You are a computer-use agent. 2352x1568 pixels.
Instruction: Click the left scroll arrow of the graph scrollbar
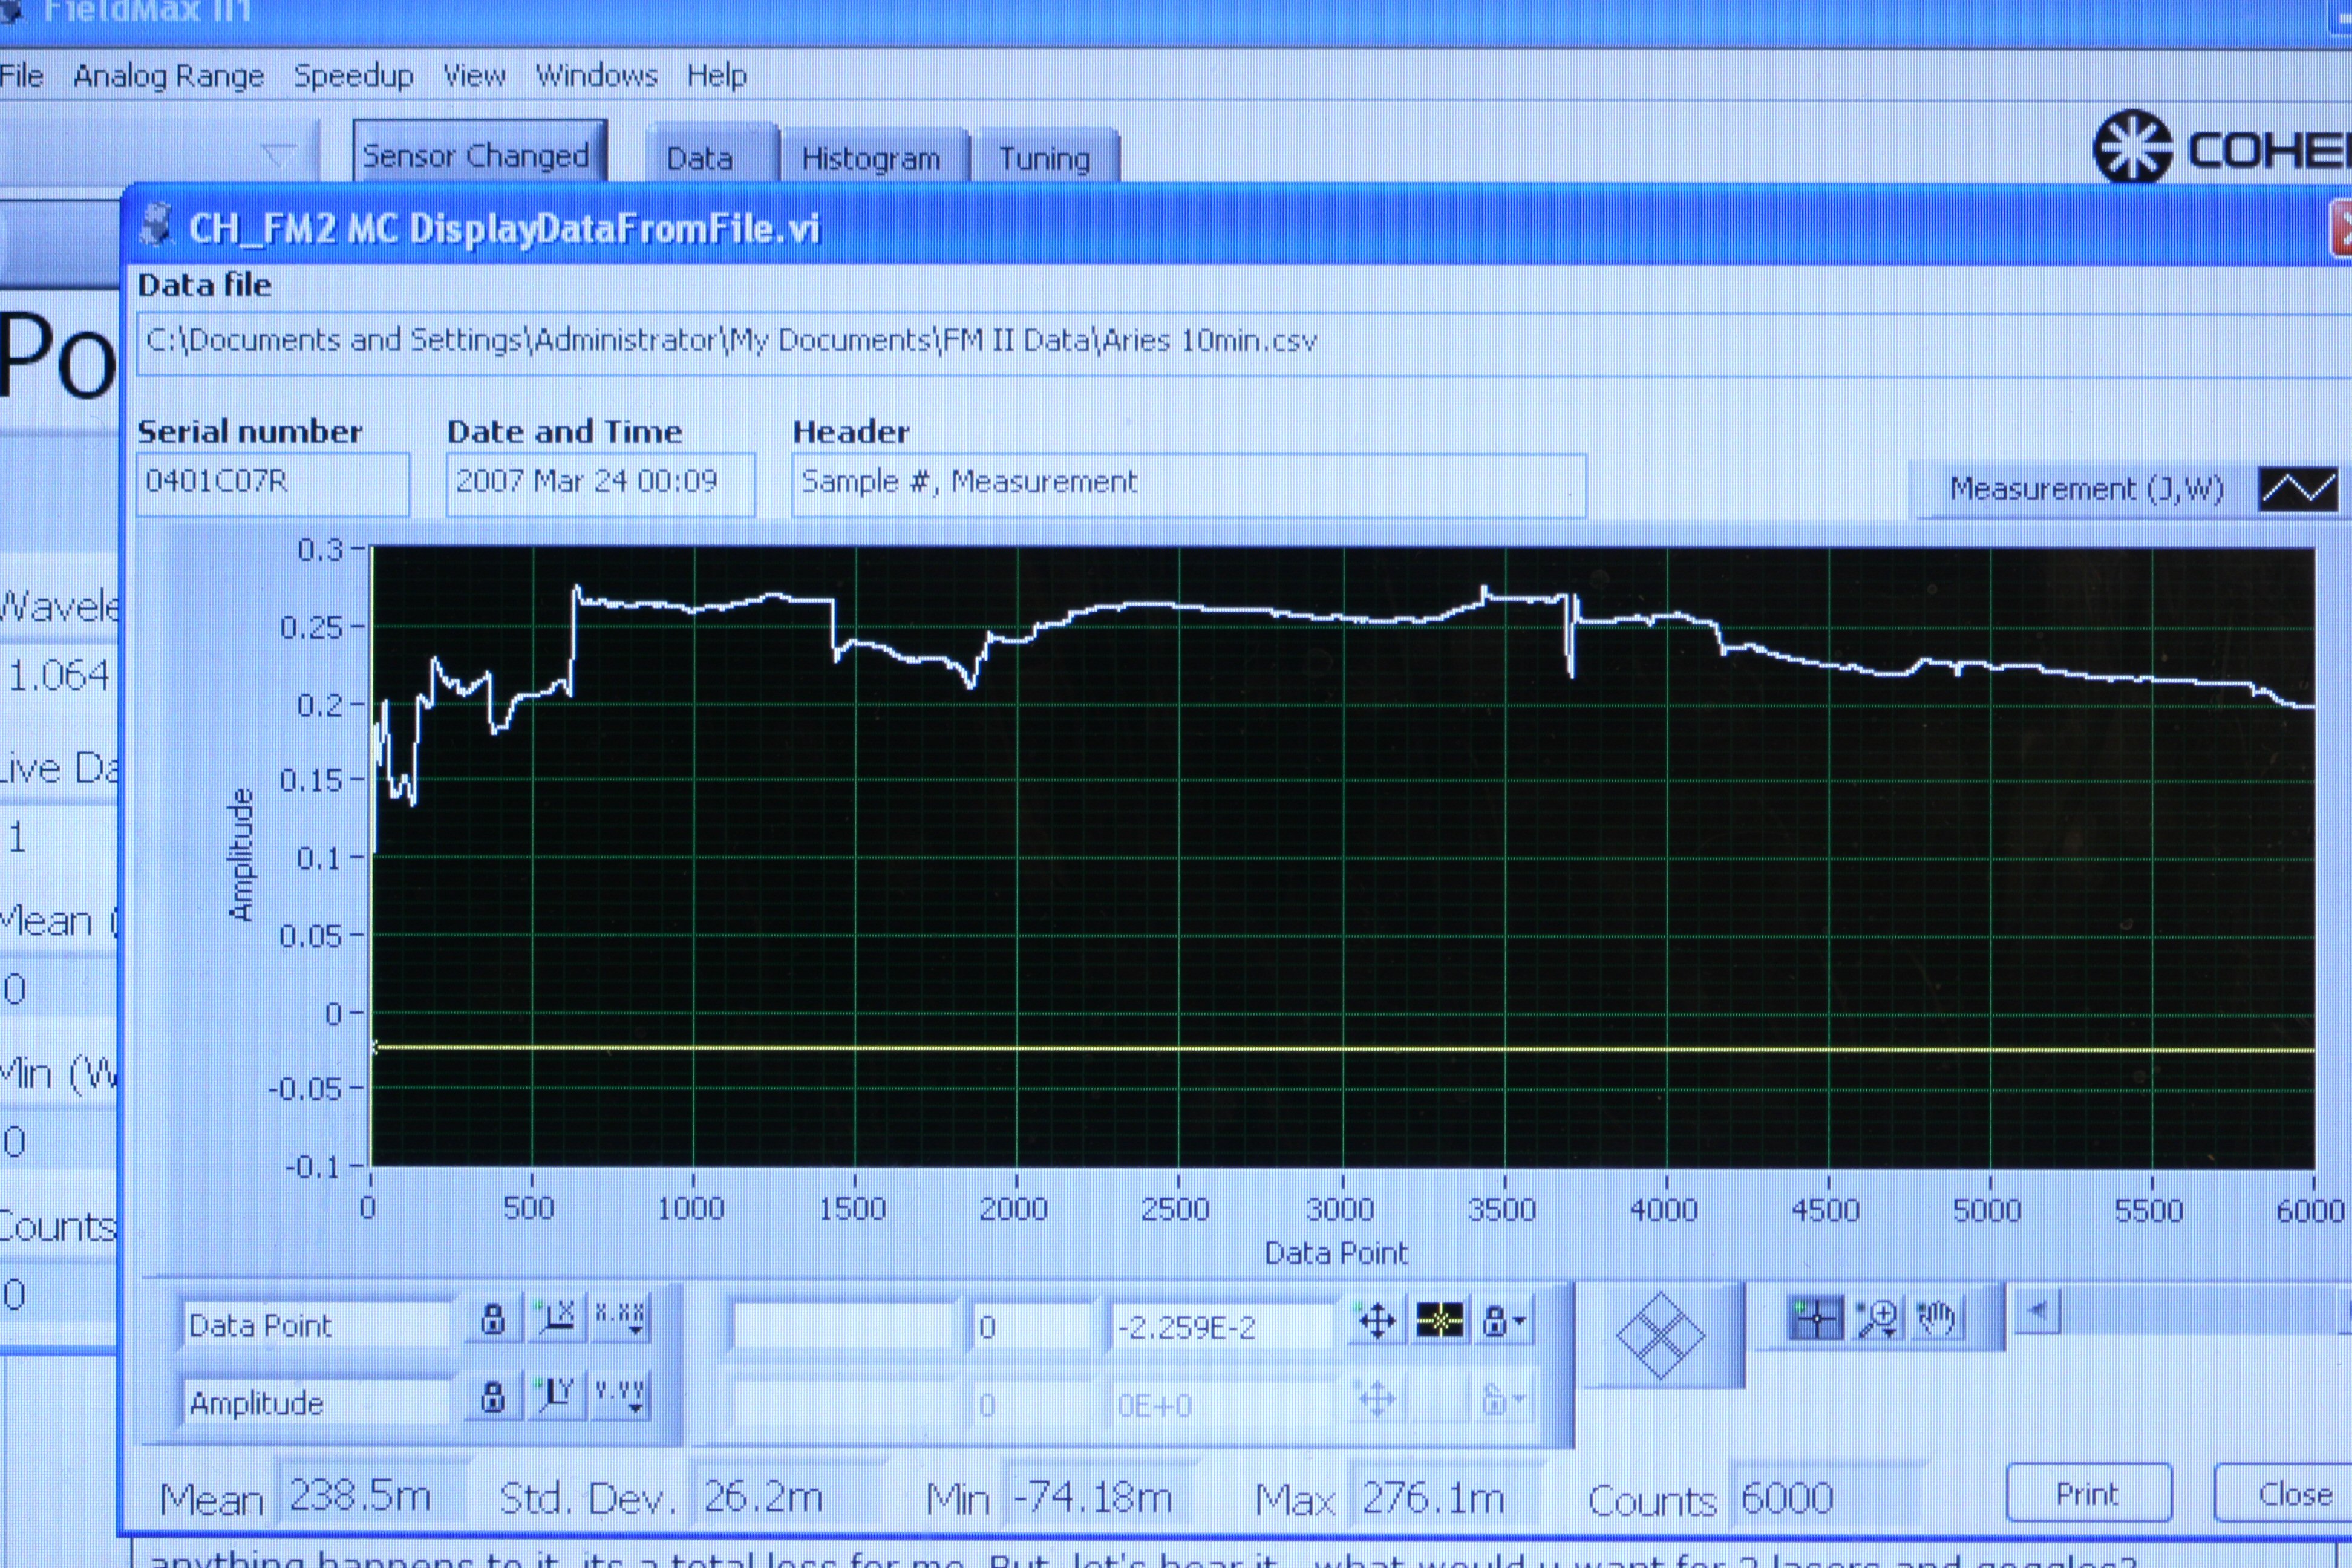coord(2037,1310)
